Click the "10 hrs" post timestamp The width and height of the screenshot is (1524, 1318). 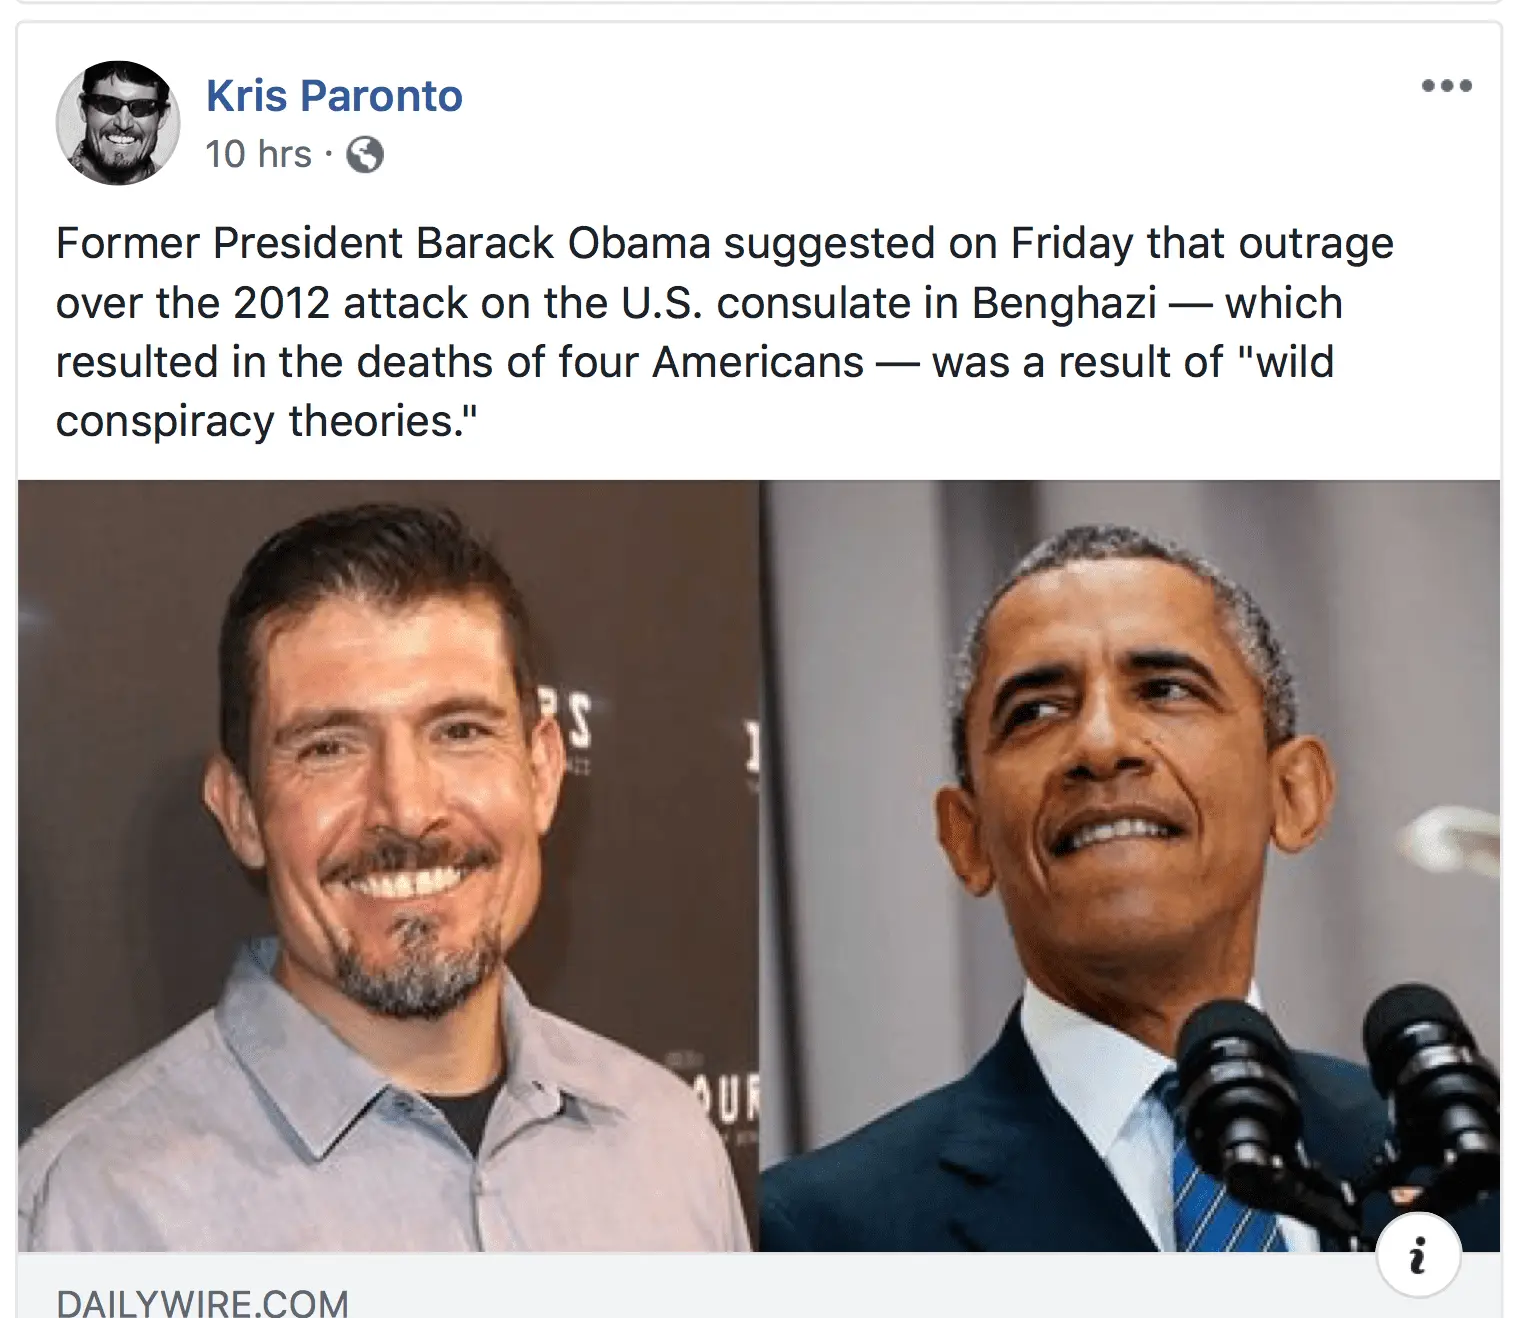(259, 155)
